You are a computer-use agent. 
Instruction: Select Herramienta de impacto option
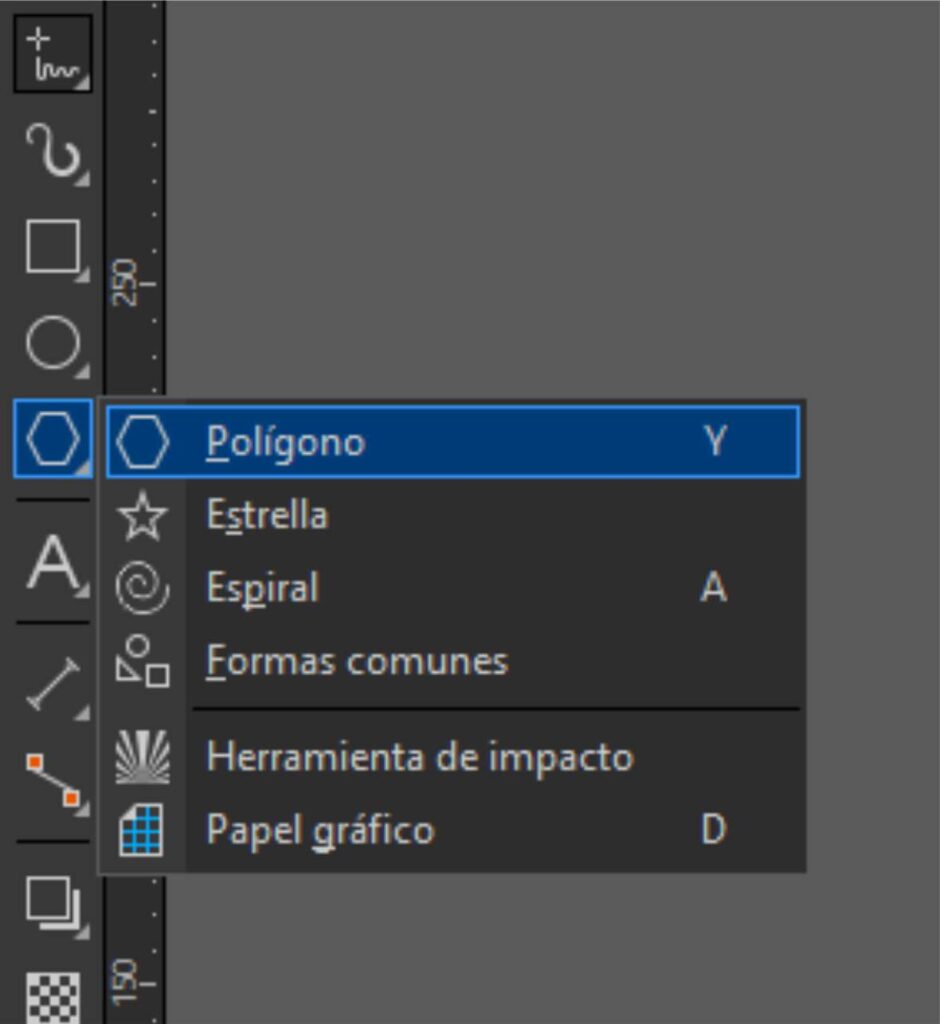click(419, 758)
